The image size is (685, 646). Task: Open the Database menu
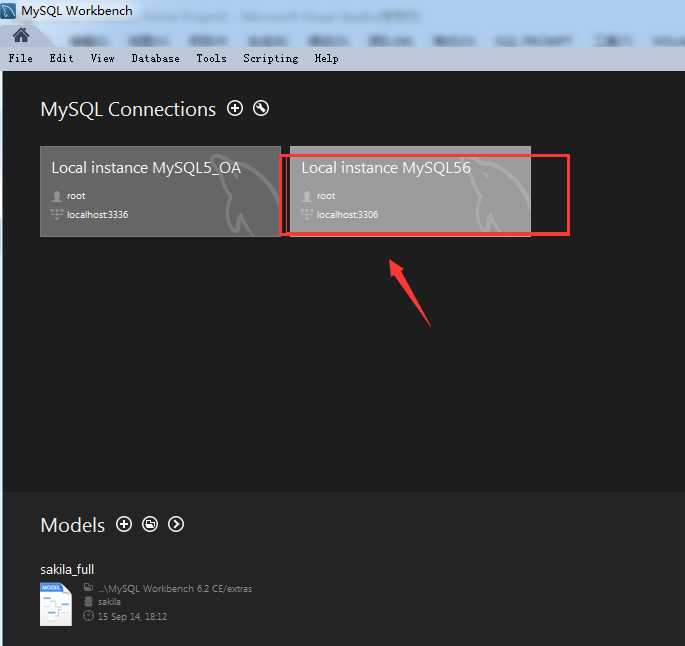coord(156,59)
